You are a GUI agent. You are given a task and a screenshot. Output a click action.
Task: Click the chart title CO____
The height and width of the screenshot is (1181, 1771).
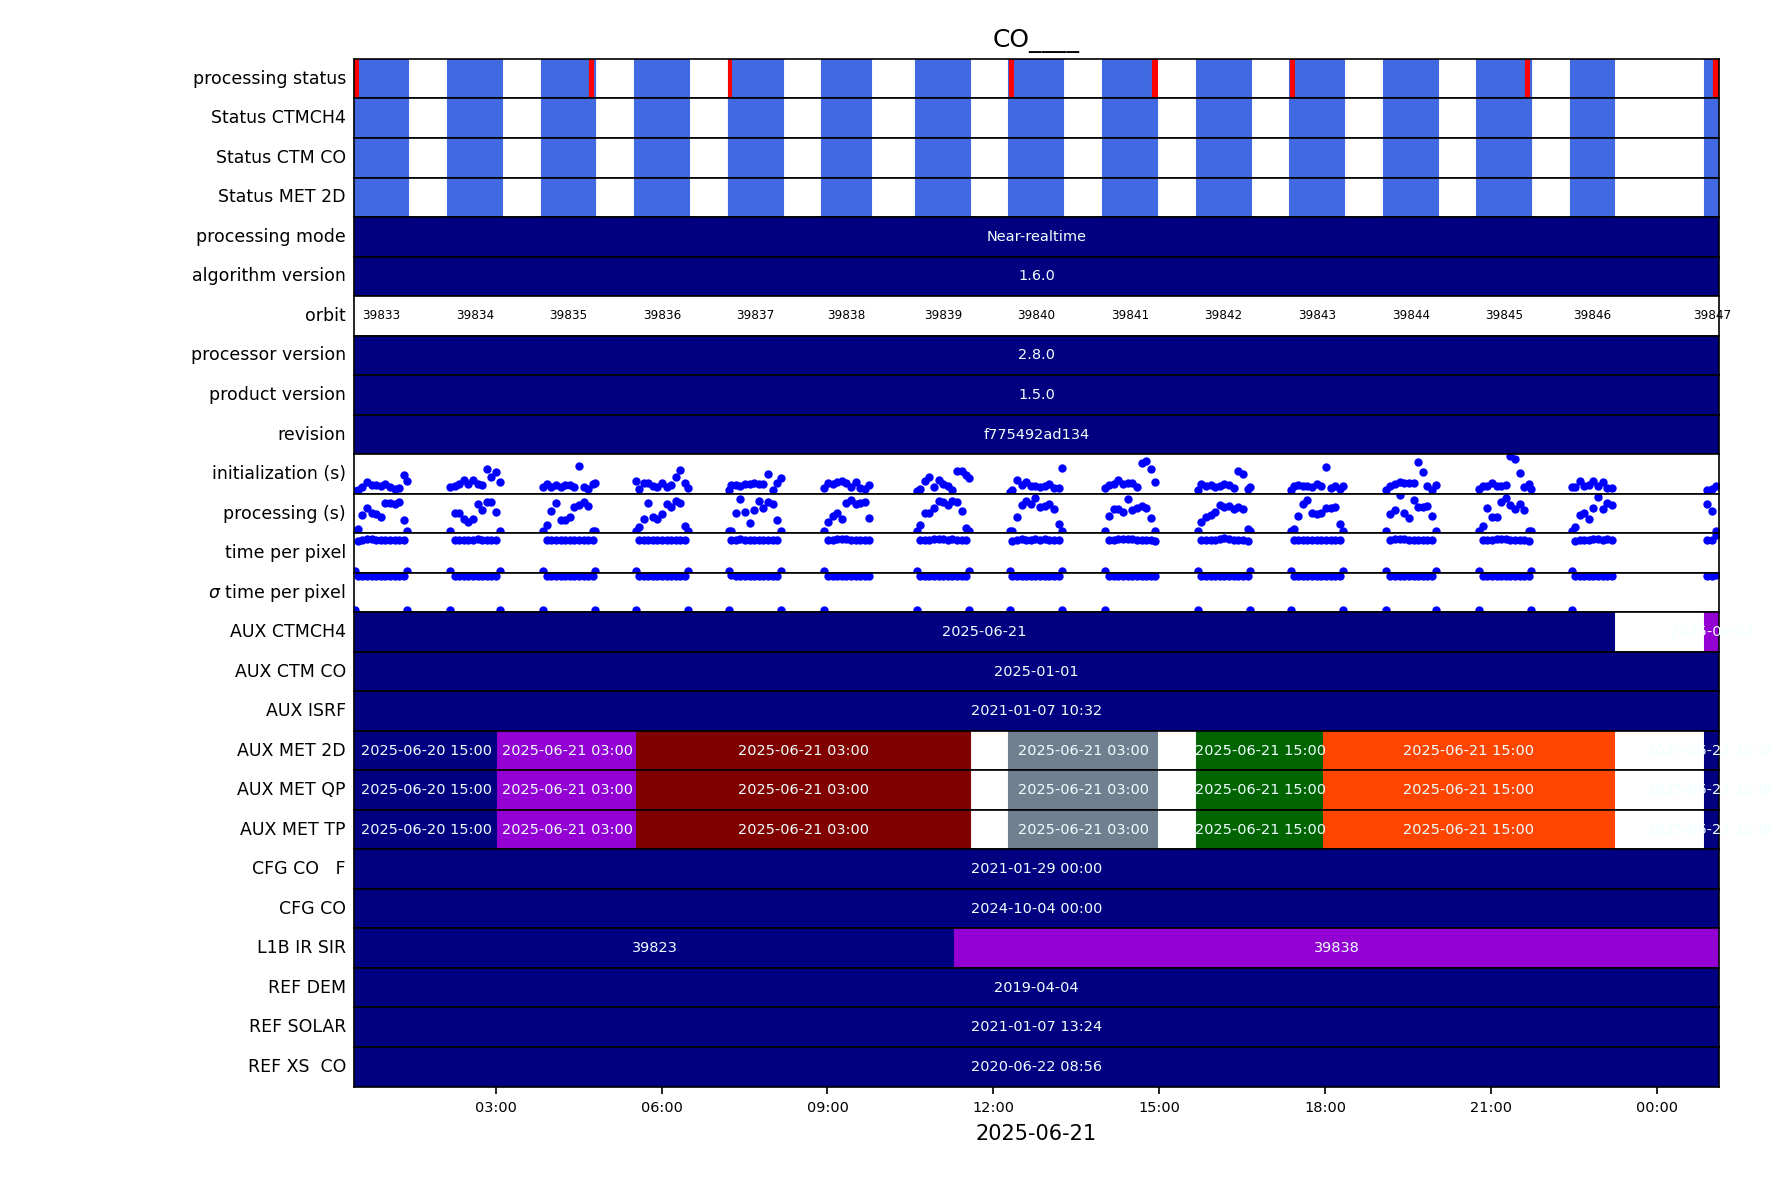click(x=1035, y=40)
